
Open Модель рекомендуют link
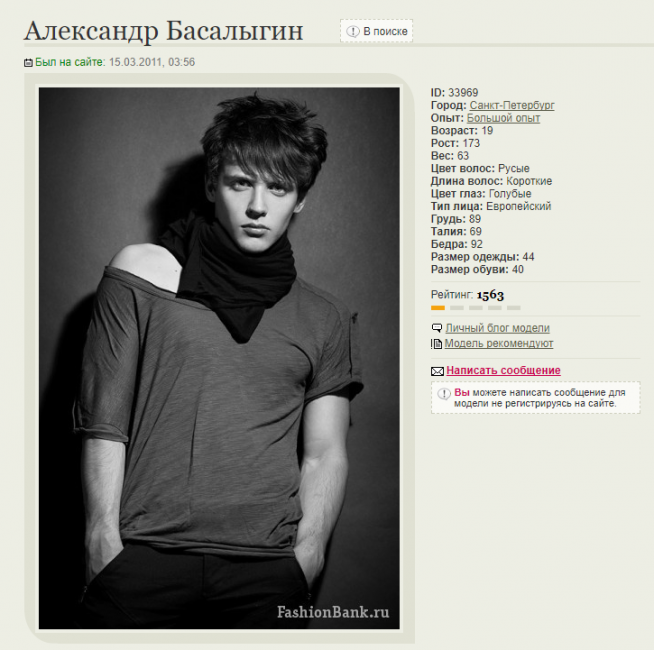(498, 343)
